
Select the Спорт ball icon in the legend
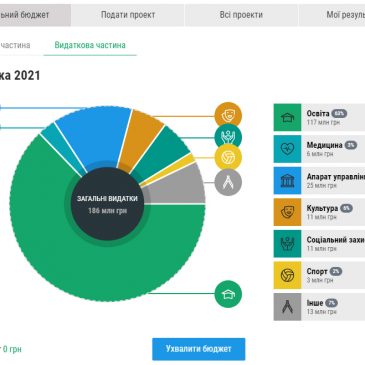(287, 275)
